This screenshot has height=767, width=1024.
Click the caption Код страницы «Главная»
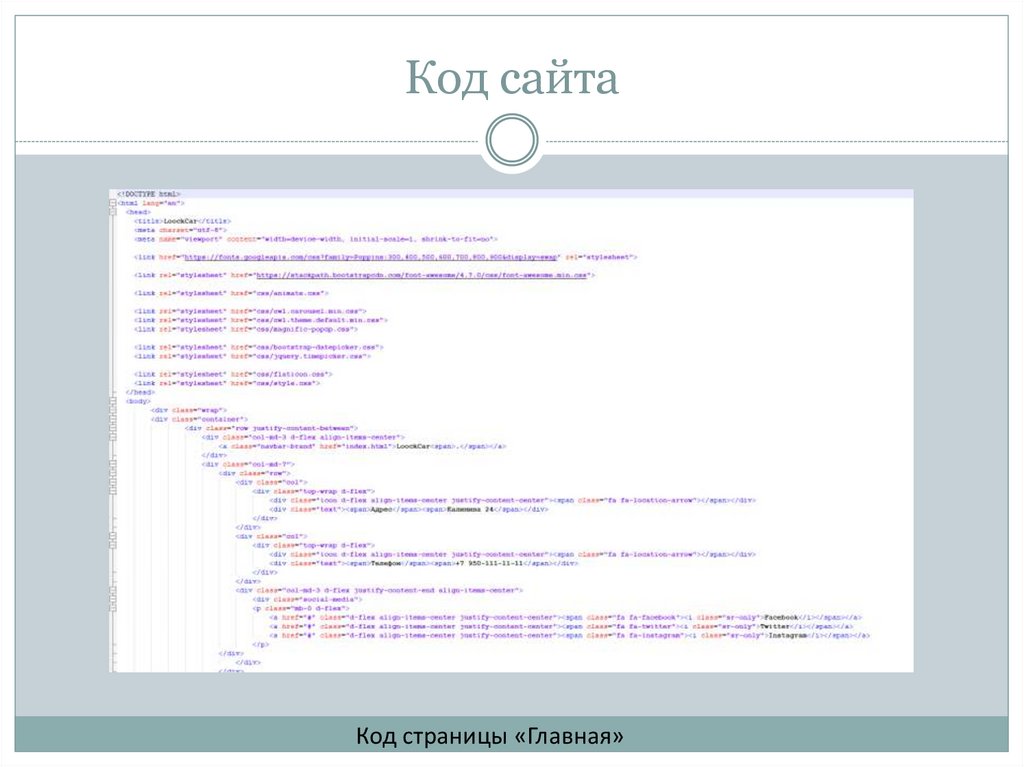[x=492, y=734]
